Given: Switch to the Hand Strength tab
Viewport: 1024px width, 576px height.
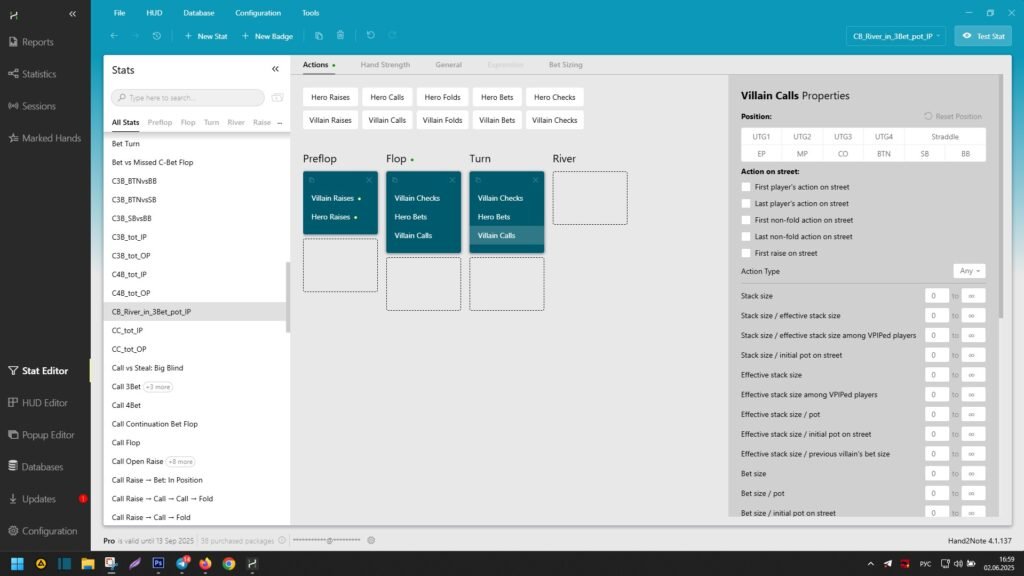Looking at the screenshot, I should 385,65.
